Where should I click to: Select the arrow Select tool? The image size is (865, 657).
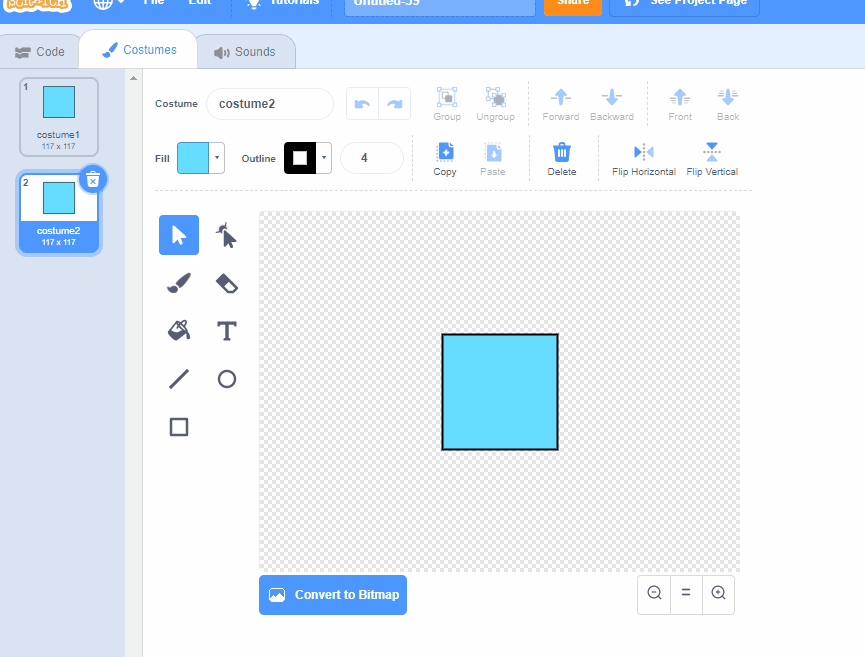point(179,235)
